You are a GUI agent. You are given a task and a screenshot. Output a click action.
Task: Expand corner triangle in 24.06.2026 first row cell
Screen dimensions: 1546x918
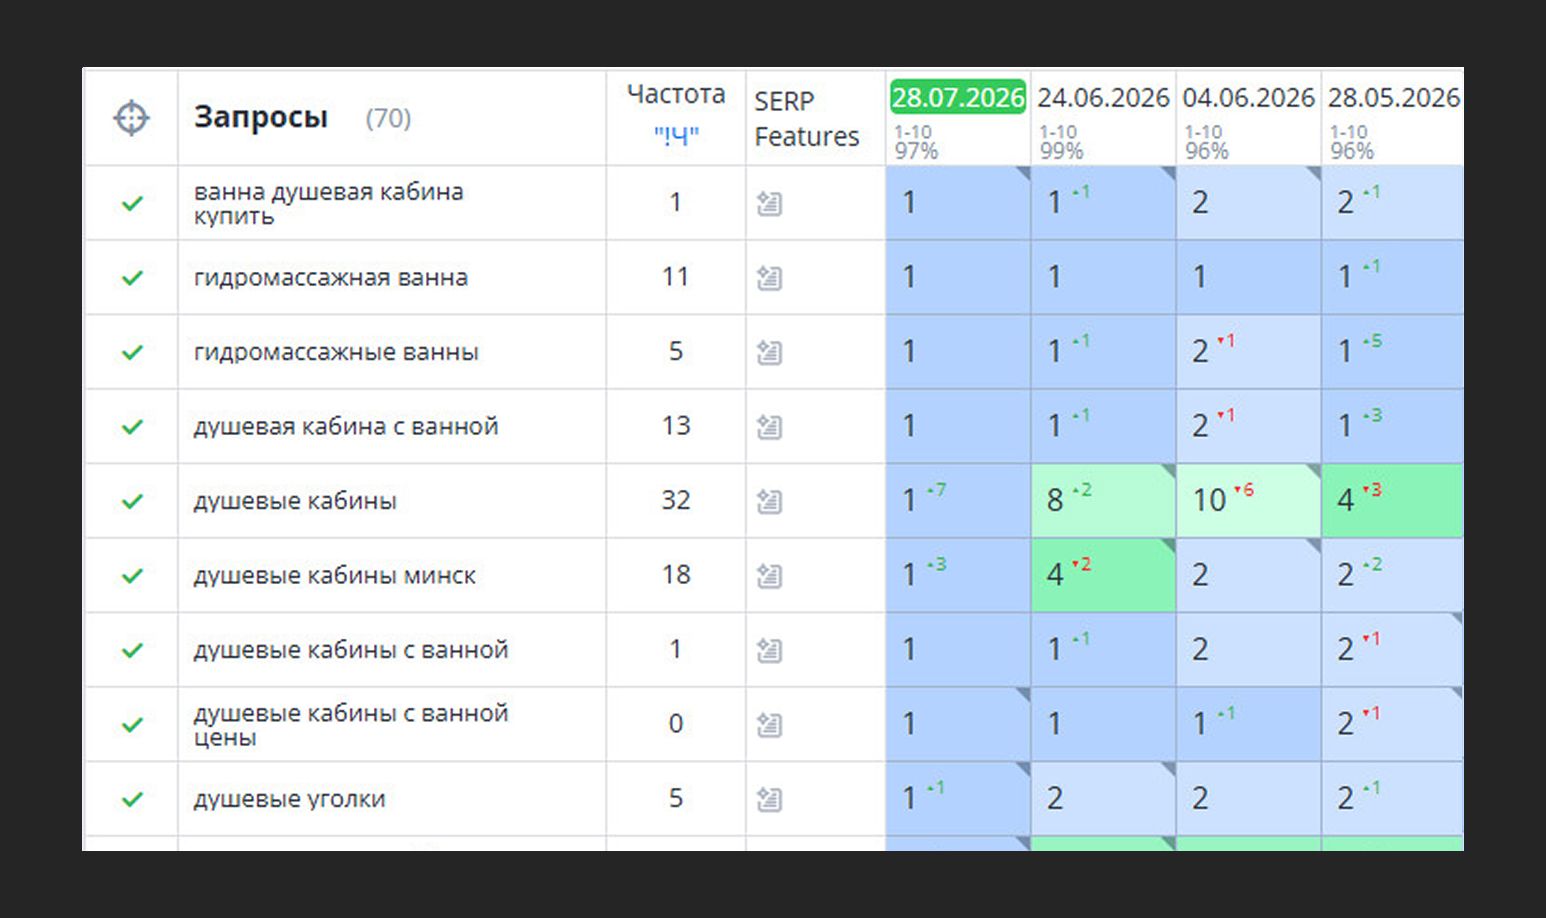(1168, 173)
